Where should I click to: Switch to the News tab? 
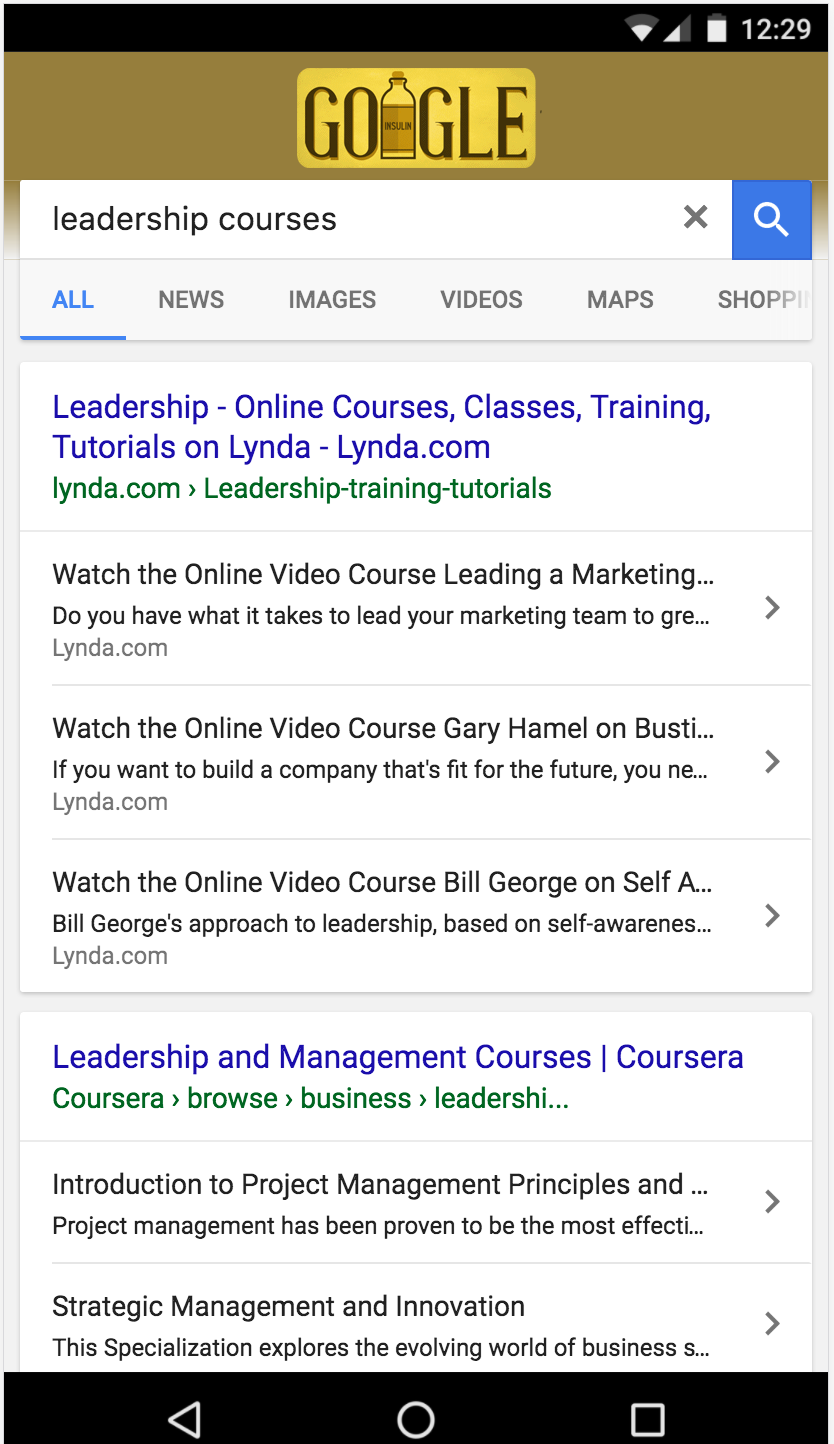pyautogui.click(x=191, y=300)
